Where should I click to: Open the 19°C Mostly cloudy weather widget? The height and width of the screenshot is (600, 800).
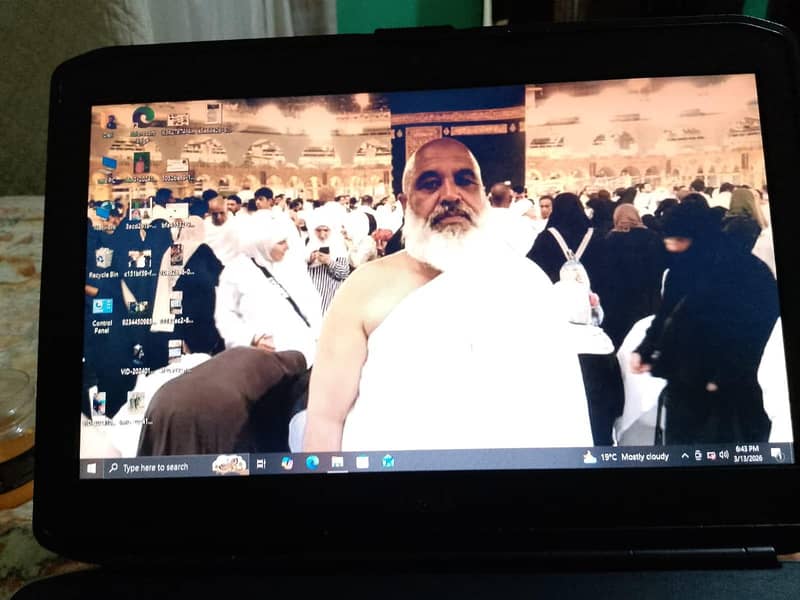pos(627,457)
